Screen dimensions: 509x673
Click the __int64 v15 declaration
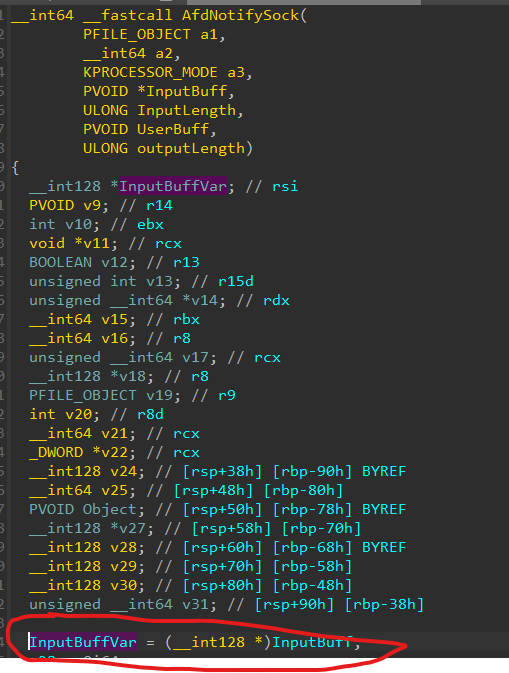[82, 319]
